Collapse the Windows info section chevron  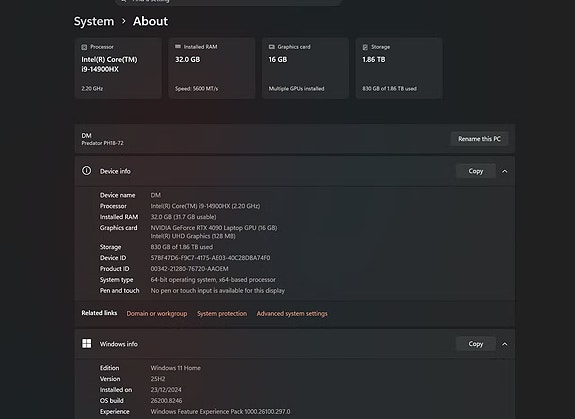point(505,344)
